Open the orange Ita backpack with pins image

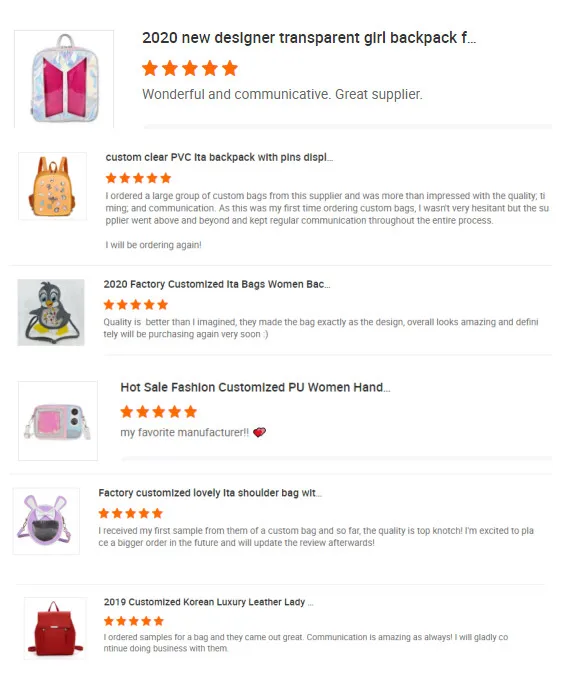(x=52, y=186)
